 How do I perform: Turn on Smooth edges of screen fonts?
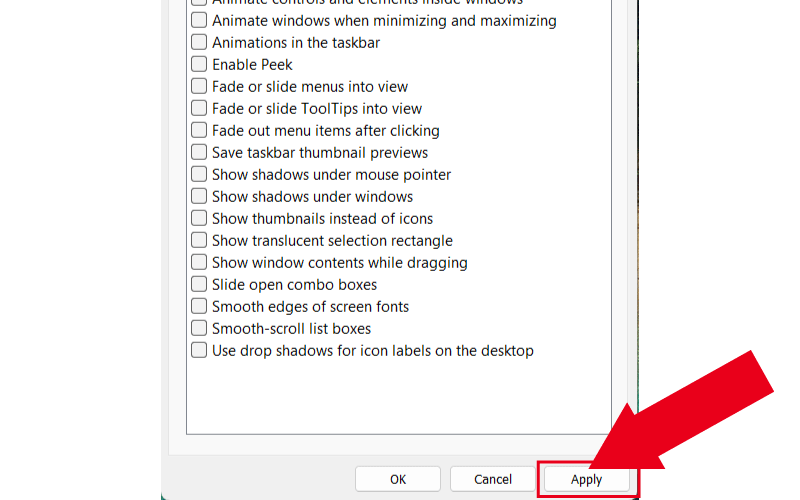[x=199, y=306]
